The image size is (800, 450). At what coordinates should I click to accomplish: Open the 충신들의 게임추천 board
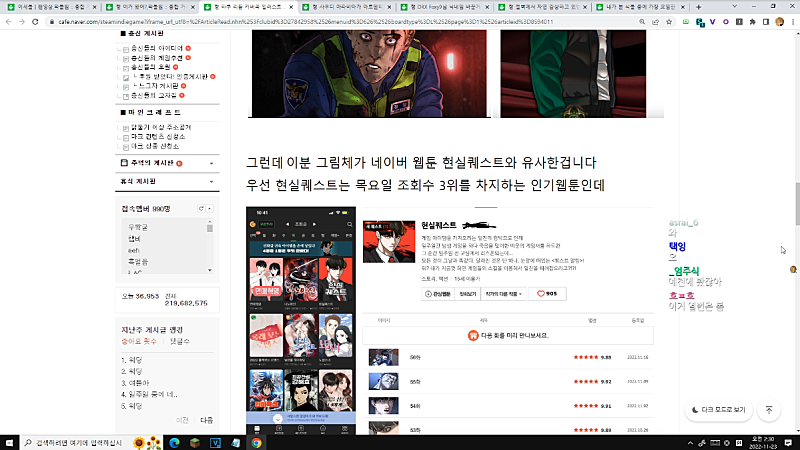[157, 58]
